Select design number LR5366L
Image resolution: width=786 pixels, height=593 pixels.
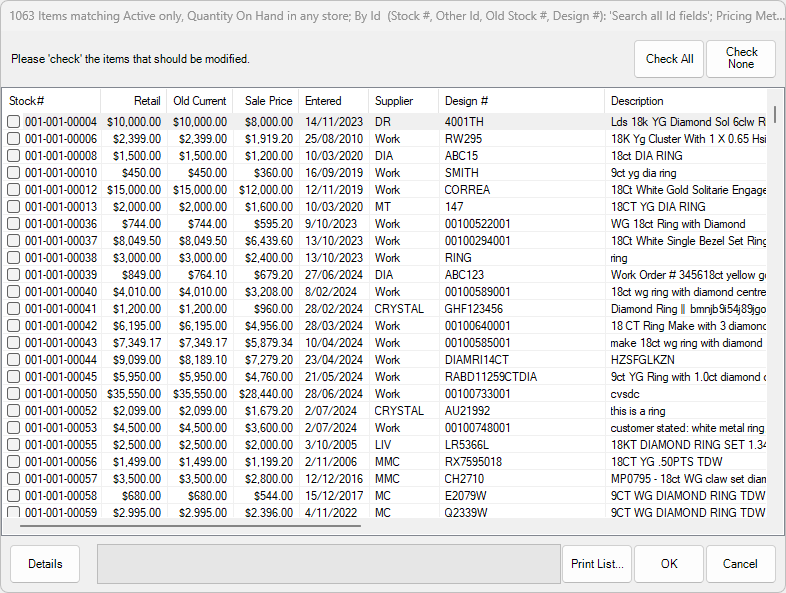click(467, 445)
